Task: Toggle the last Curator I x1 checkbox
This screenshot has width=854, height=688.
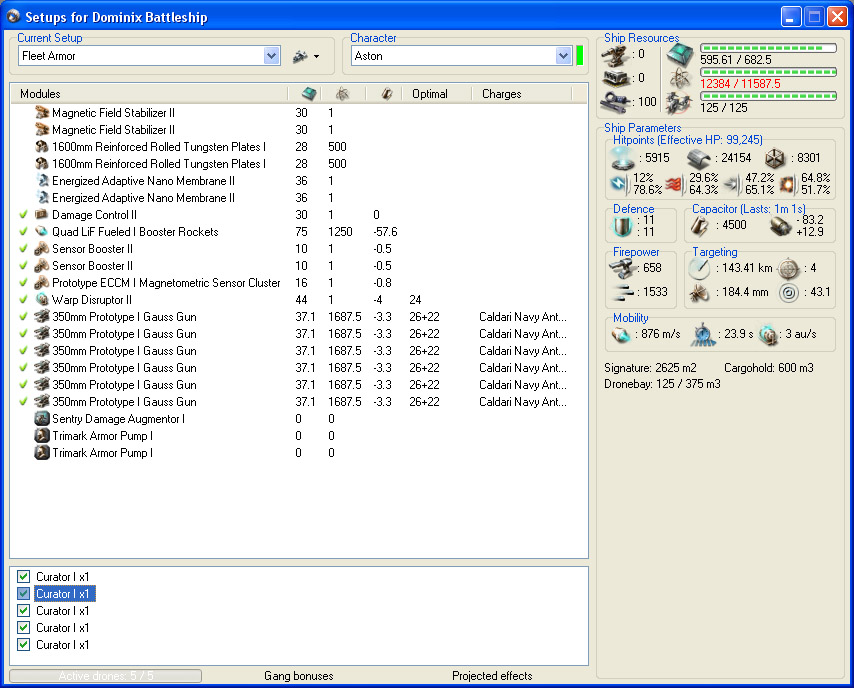Action: coord(23,644)
